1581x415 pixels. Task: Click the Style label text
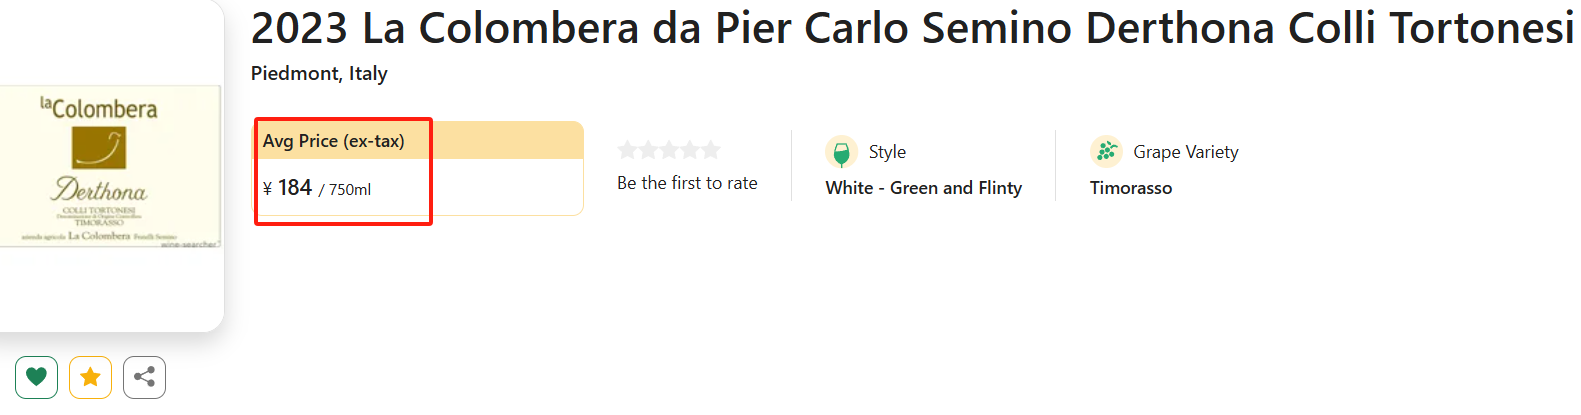click(887, 152)
